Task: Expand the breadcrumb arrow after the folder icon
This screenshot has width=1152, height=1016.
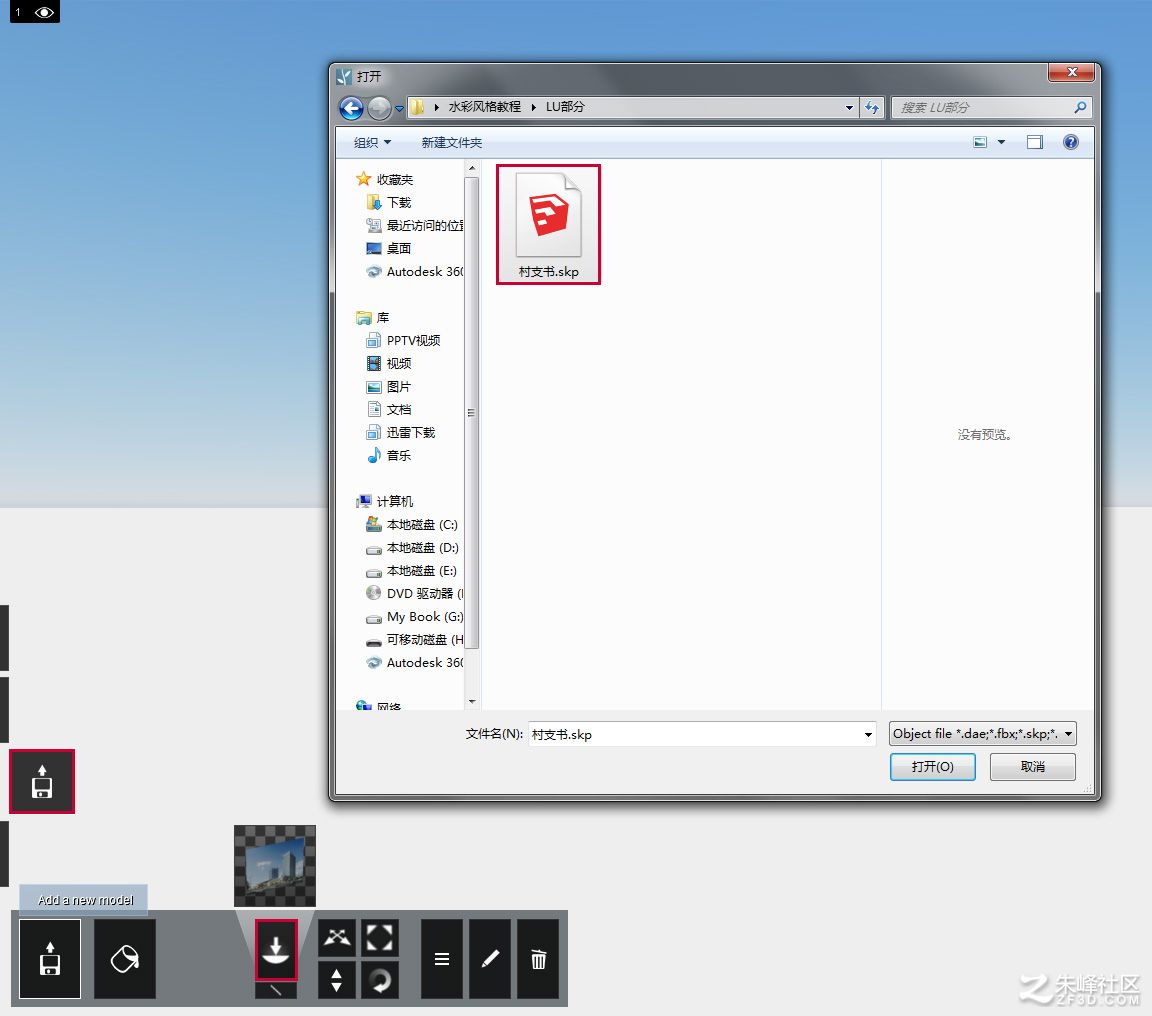Action: pos(436,107)
